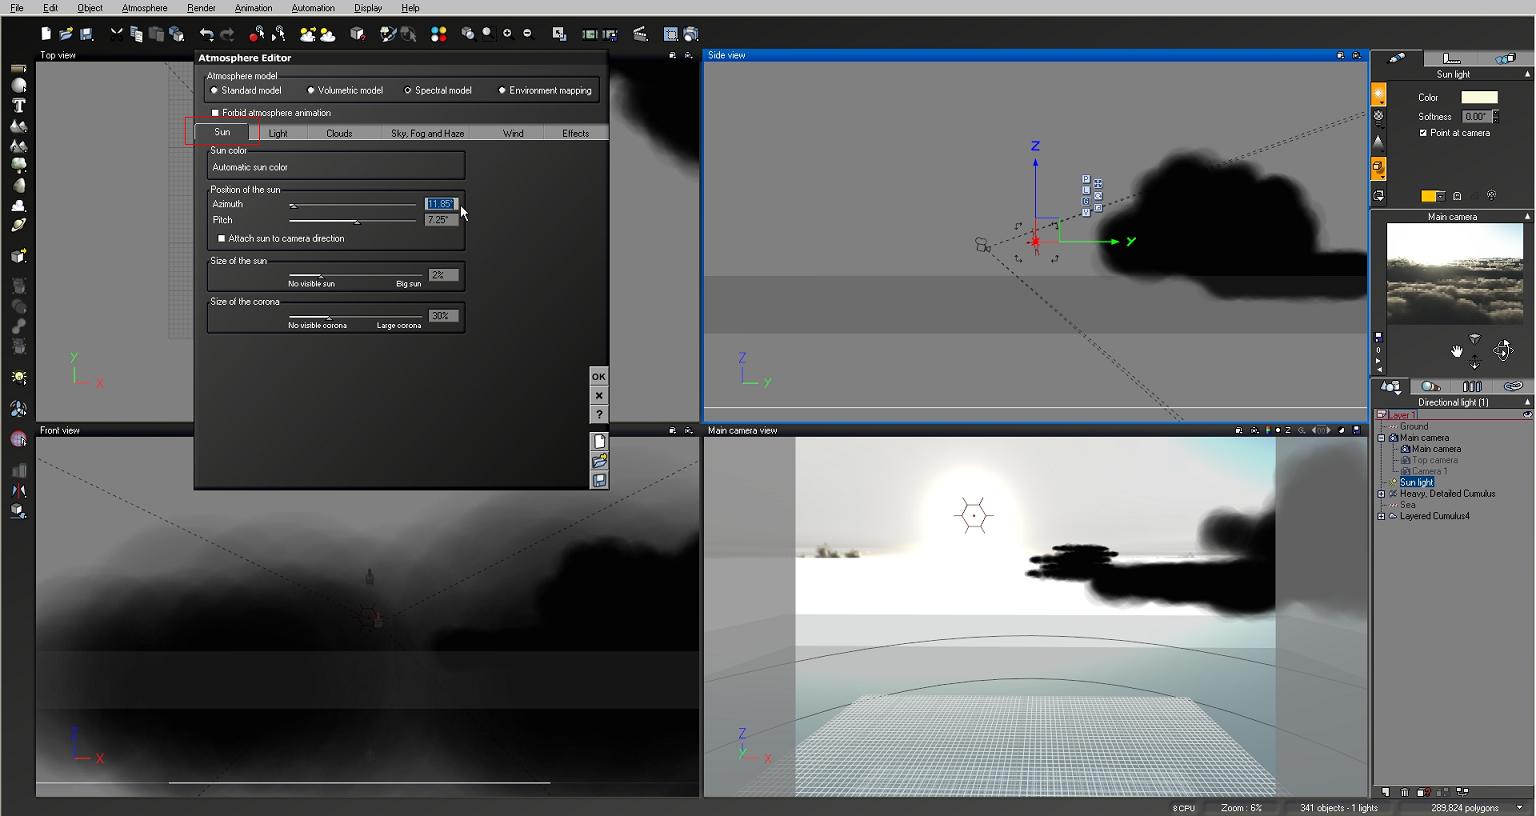Add a terrain using the mountain icon

pos(18,126)
